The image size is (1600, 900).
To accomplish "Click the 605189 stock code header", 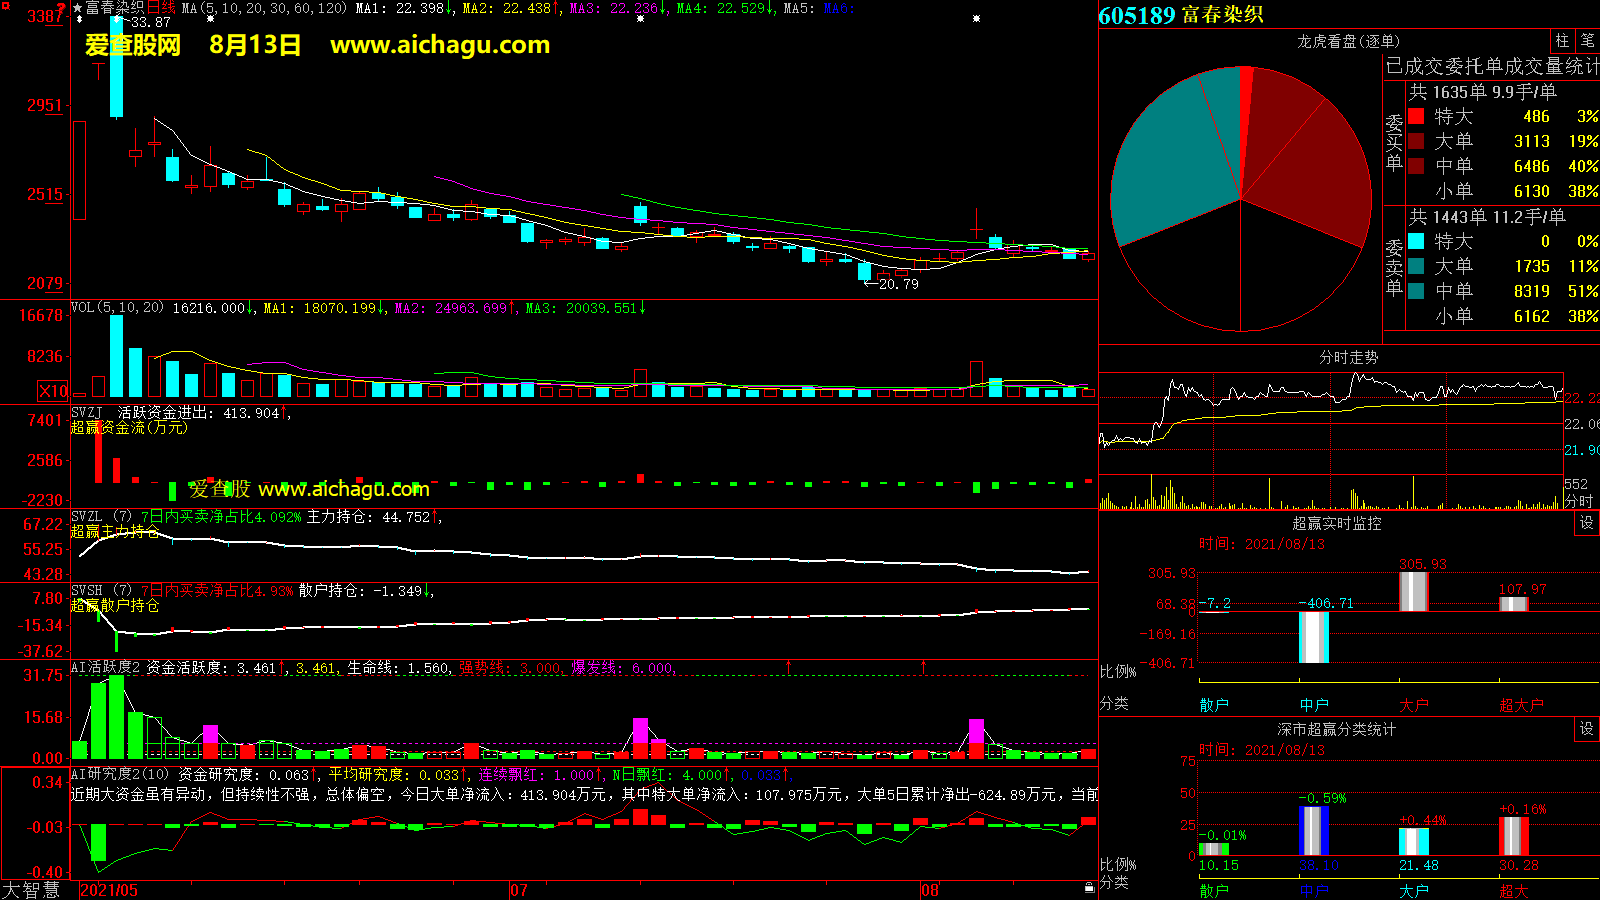I will click(1137, 15).
